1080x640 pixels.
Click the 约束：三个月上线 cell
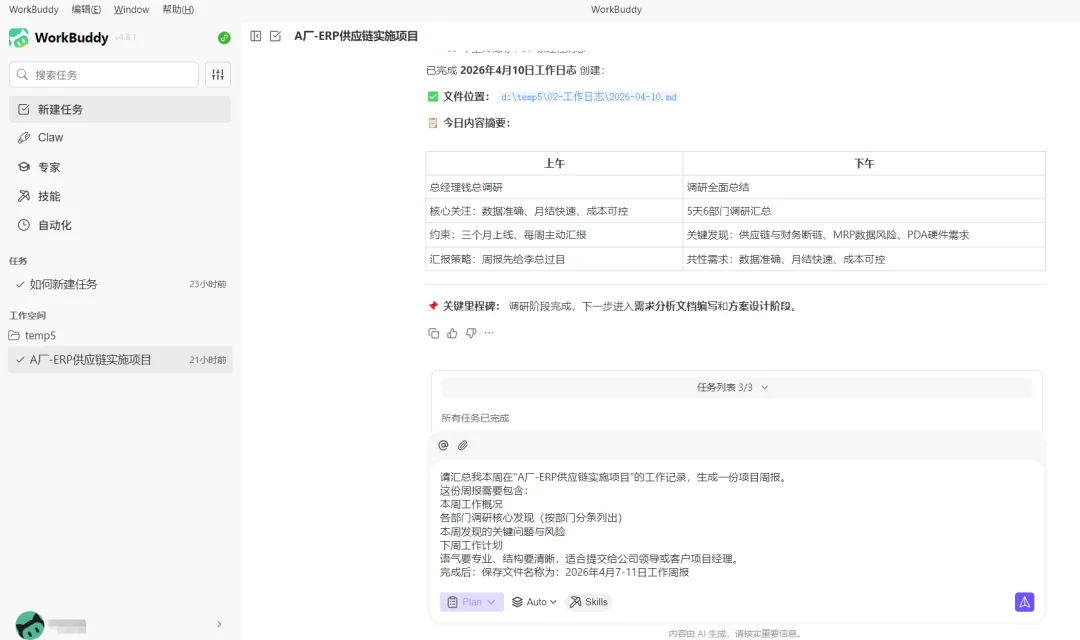click(554, 235)
